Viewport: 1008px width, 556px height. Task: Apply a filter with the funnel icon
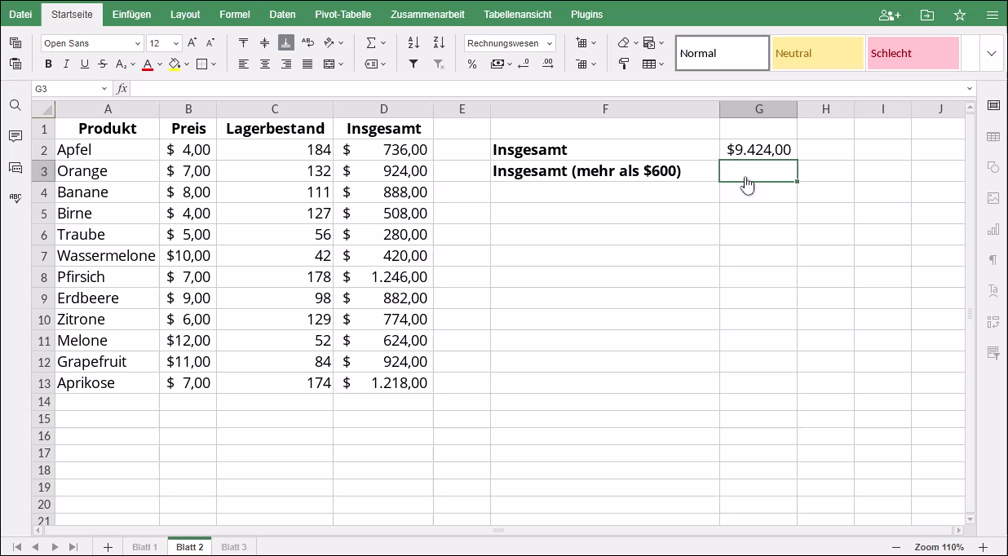pos(414,64)
